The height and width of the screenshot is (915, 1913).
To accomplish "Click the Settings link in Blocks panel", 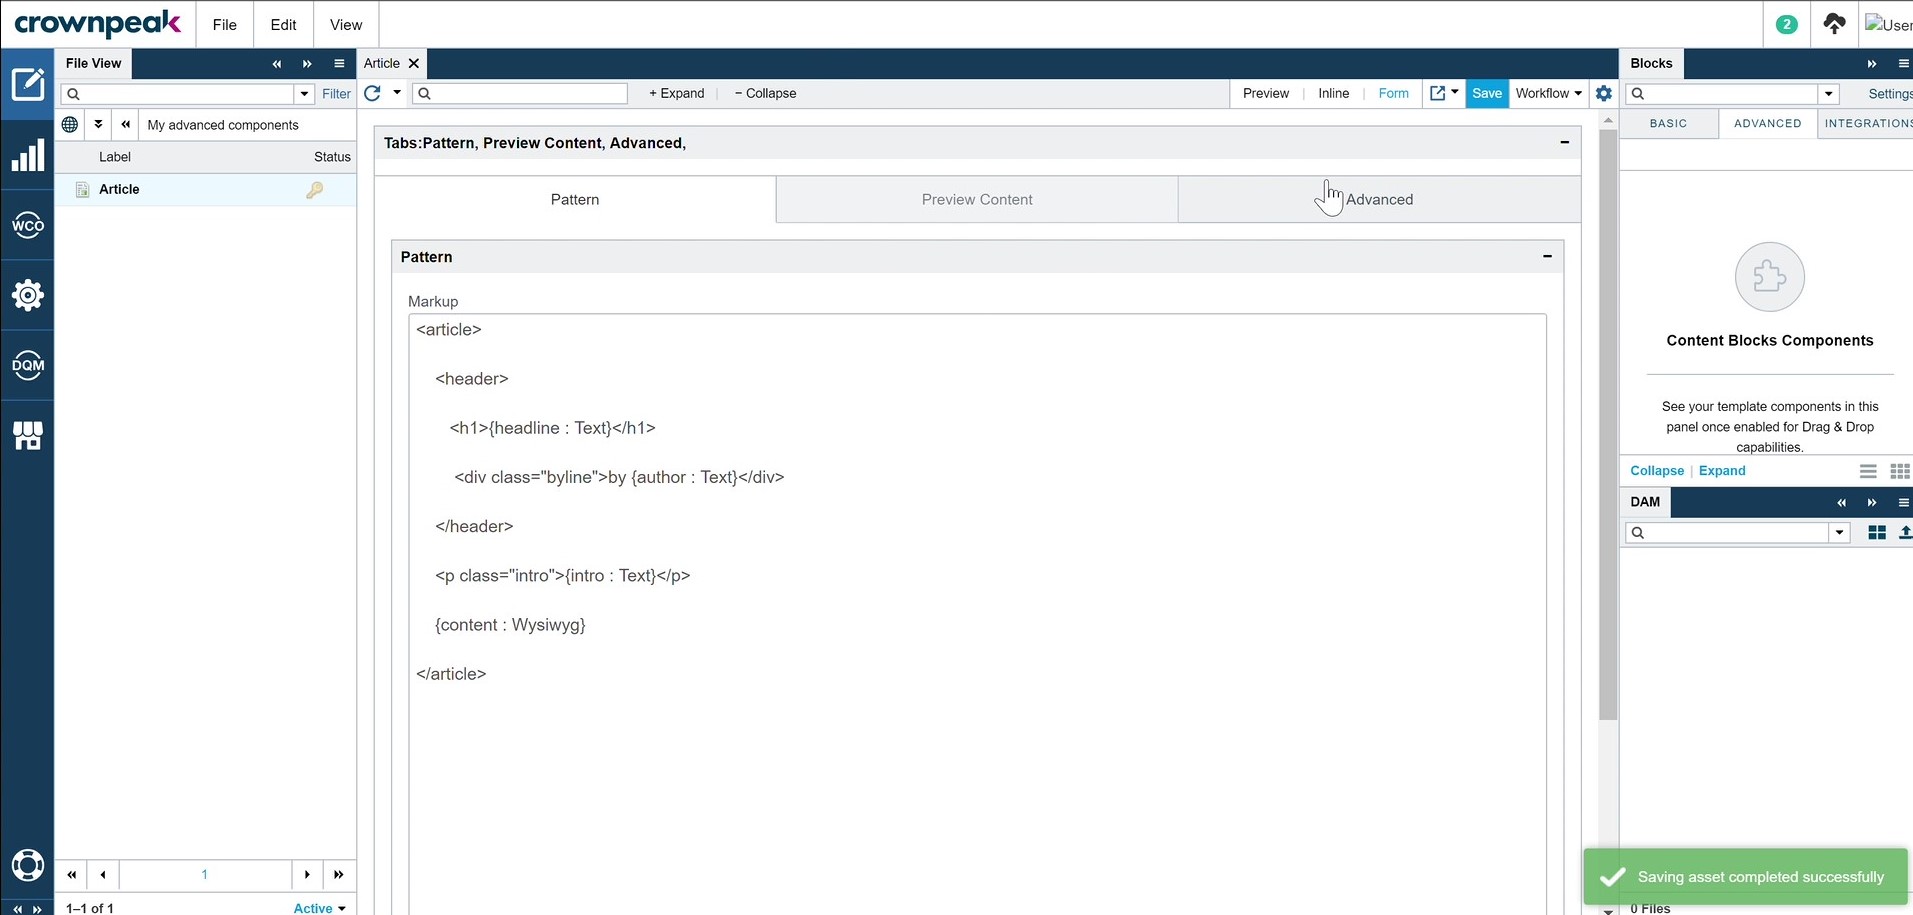I will pyautogui.click(x=1890, y=94).
